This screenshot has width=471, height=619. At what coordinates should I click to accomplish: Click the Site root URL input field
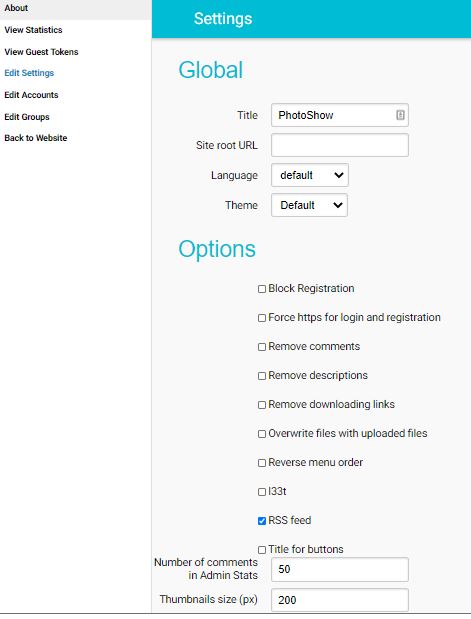pos(340,145)
